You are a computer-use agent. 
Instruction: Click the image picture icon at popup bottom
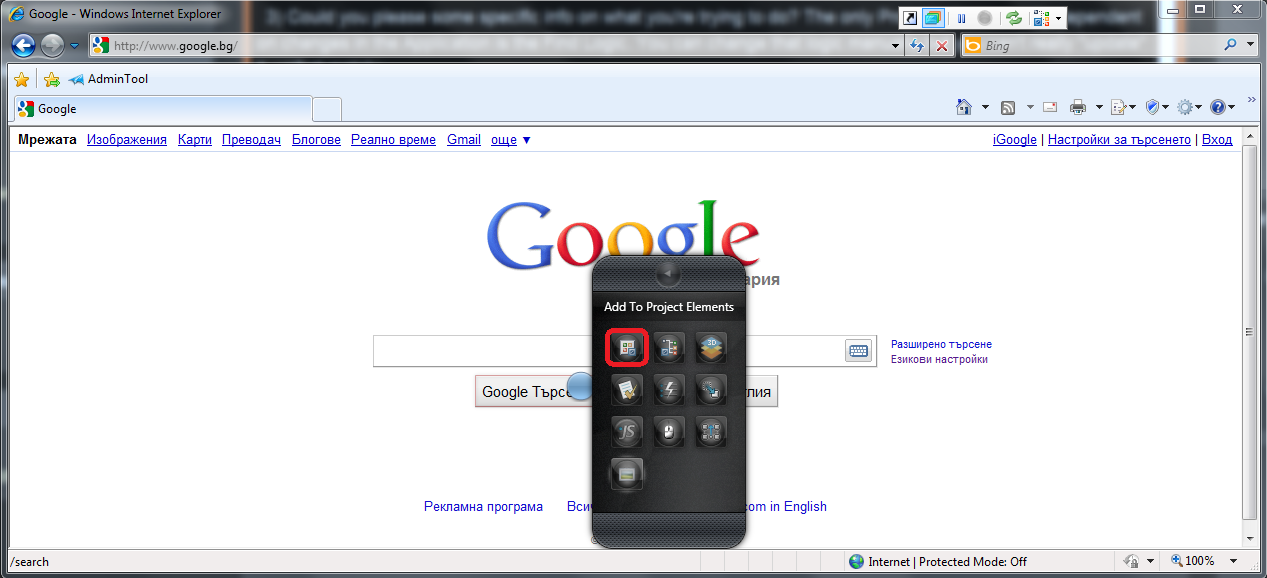pos(627,474)
